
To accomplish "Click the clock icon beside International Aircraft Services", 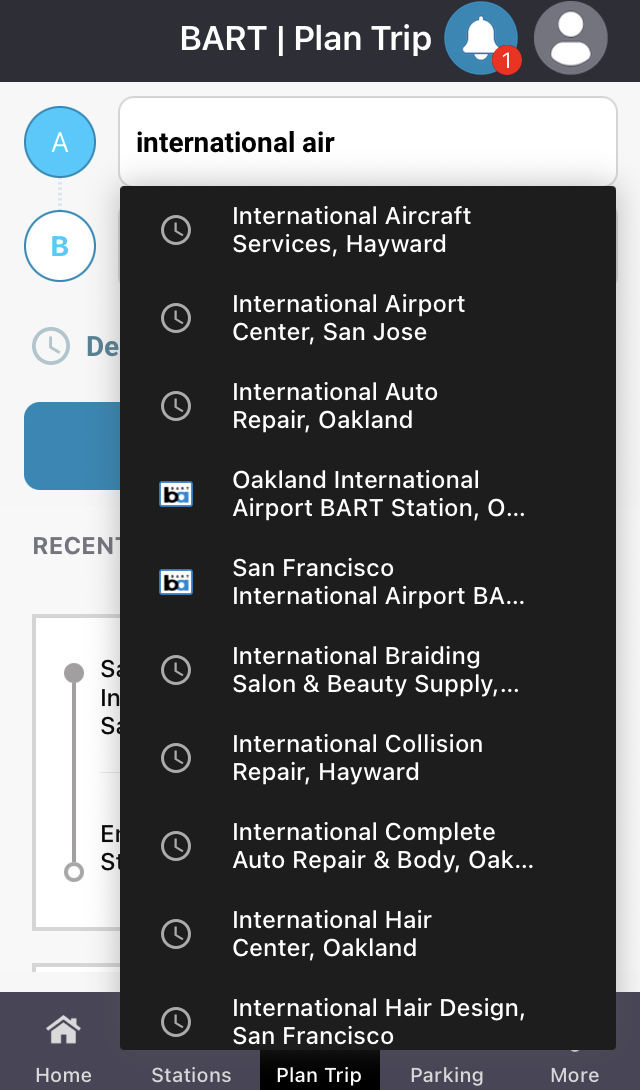I will pyautogui.click(x=176, y=230).
